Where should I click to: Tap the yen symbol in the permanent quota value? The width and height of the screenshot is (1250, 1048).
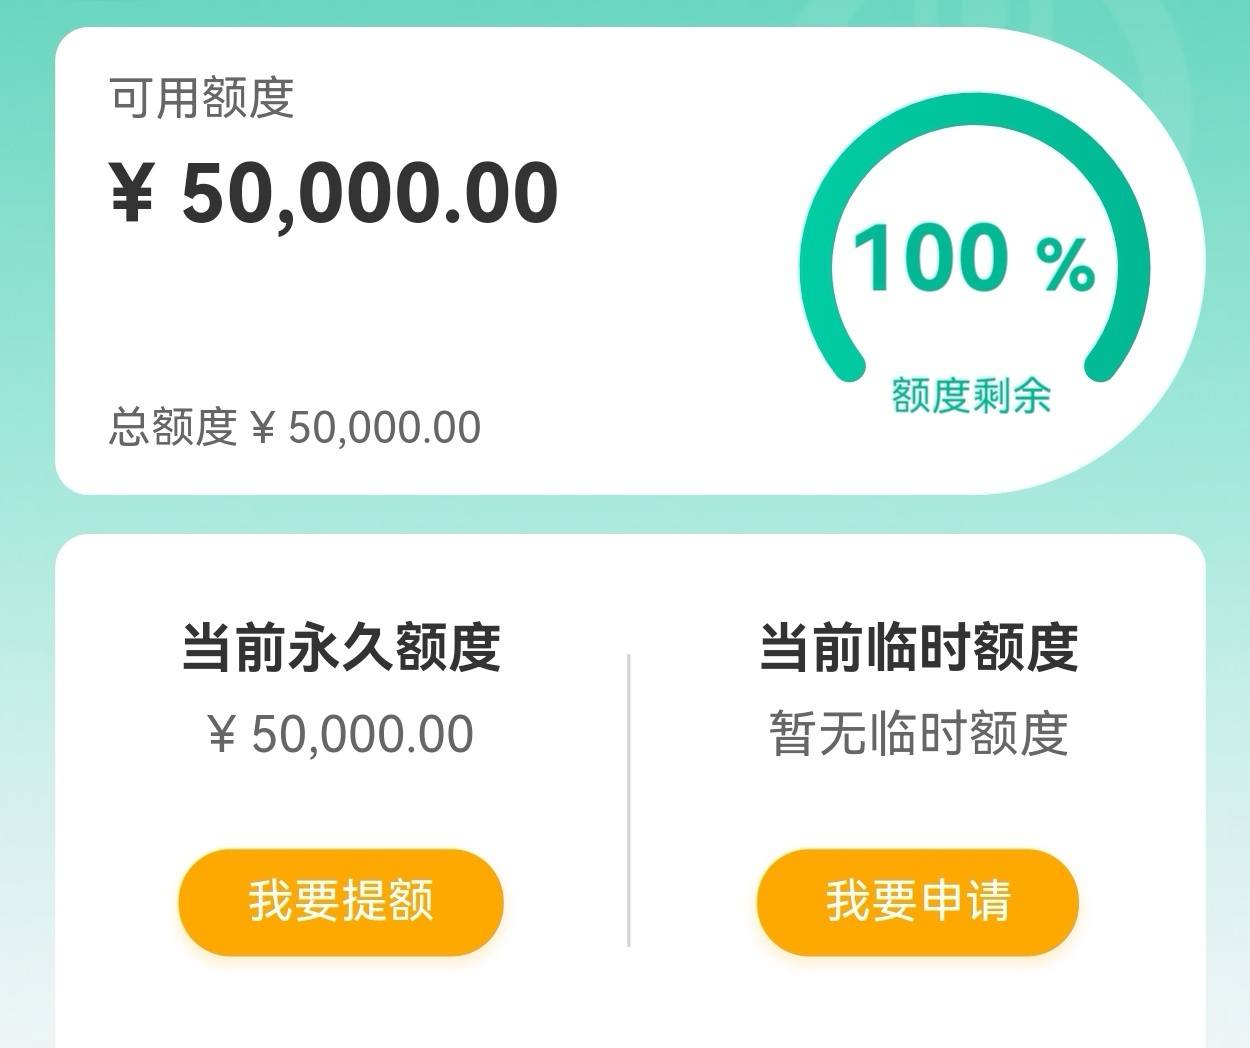(x=222, y=735)
